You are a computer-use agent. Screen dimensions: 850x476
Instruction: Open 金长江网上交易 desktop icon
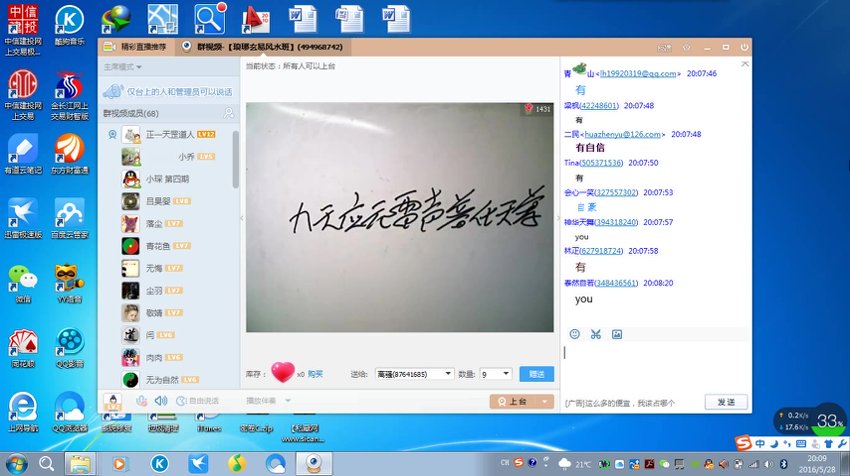pyautogui.click(x=69, y=95)
